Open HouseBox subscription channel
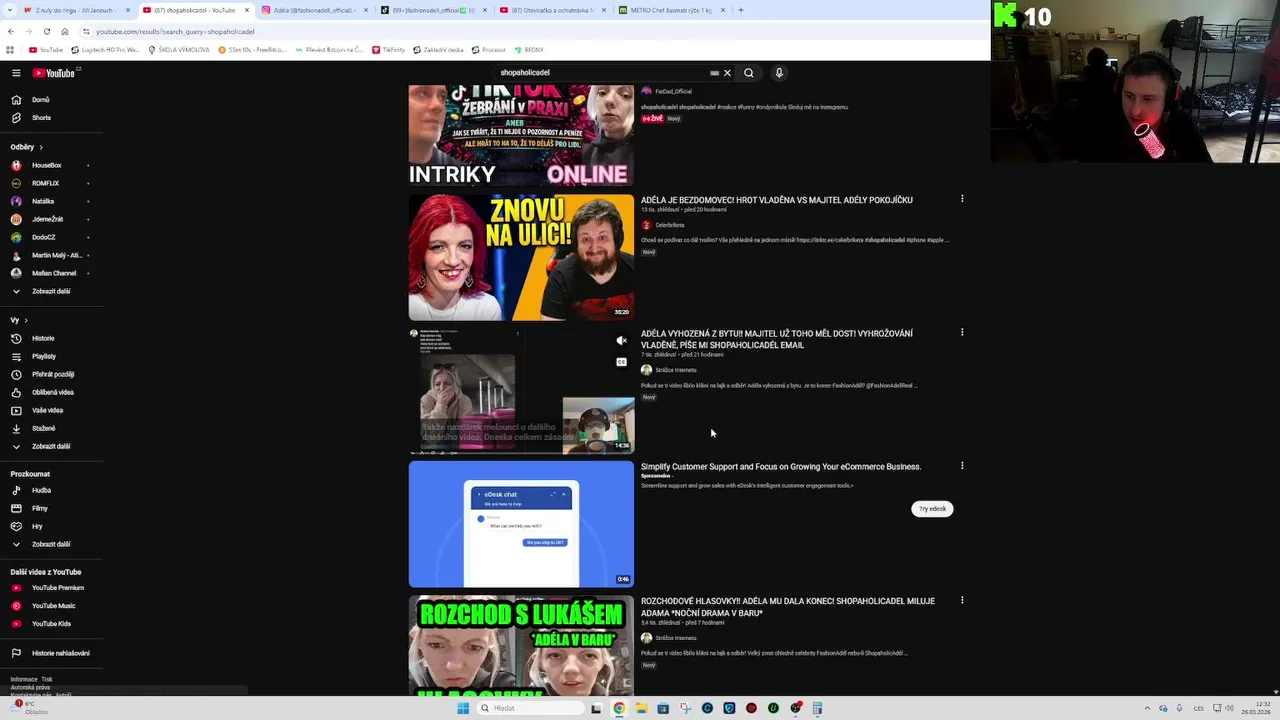The height and width of the screenshot is (720, 1280). coord(46,166)
